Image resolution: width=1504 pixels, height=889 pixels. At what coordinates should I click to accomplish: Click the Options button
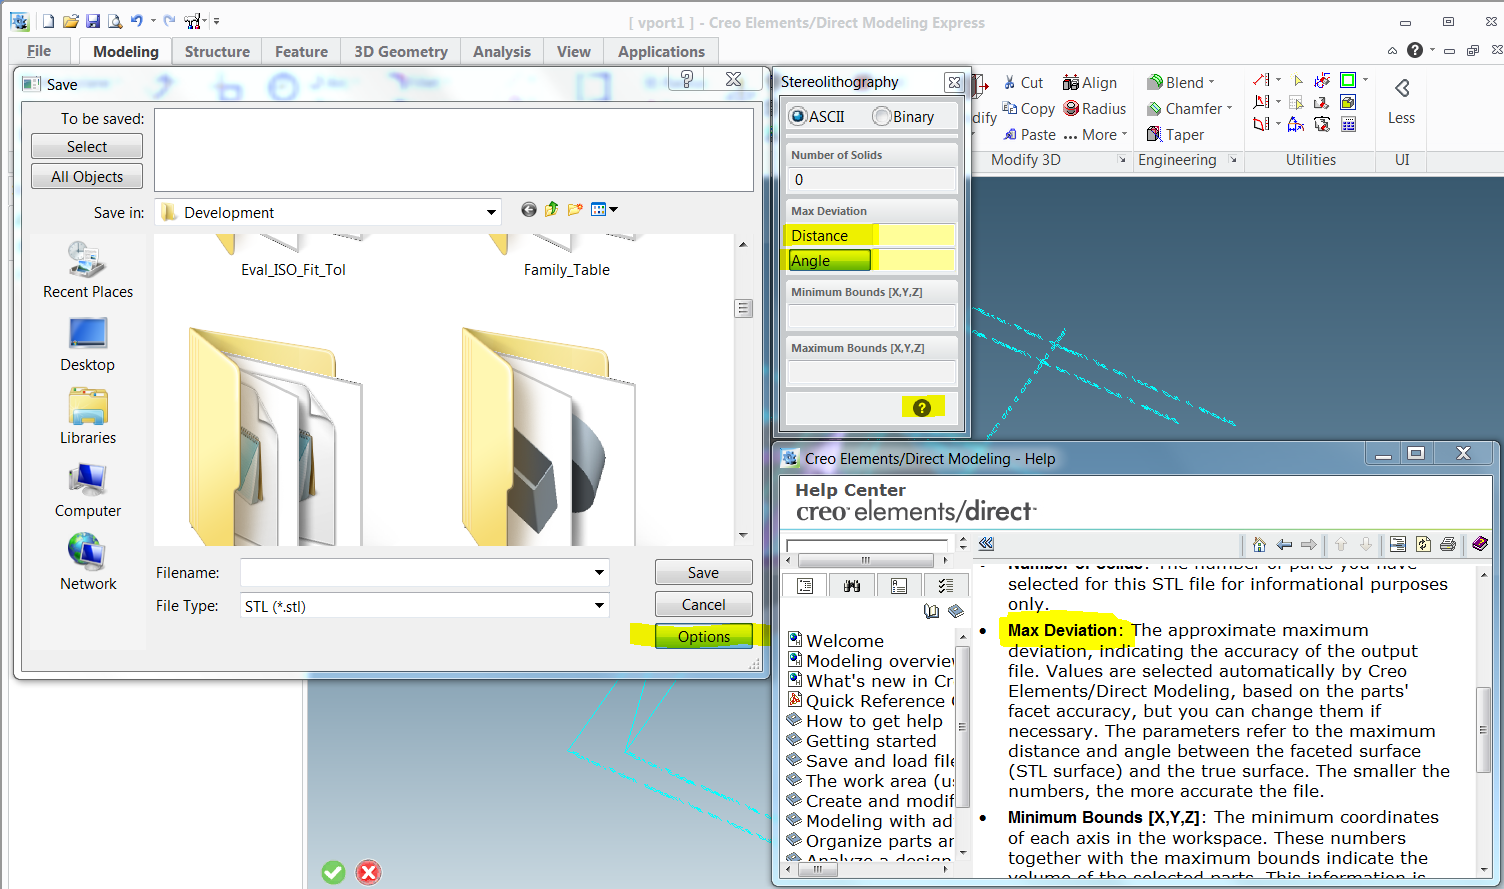coord(703,636)
